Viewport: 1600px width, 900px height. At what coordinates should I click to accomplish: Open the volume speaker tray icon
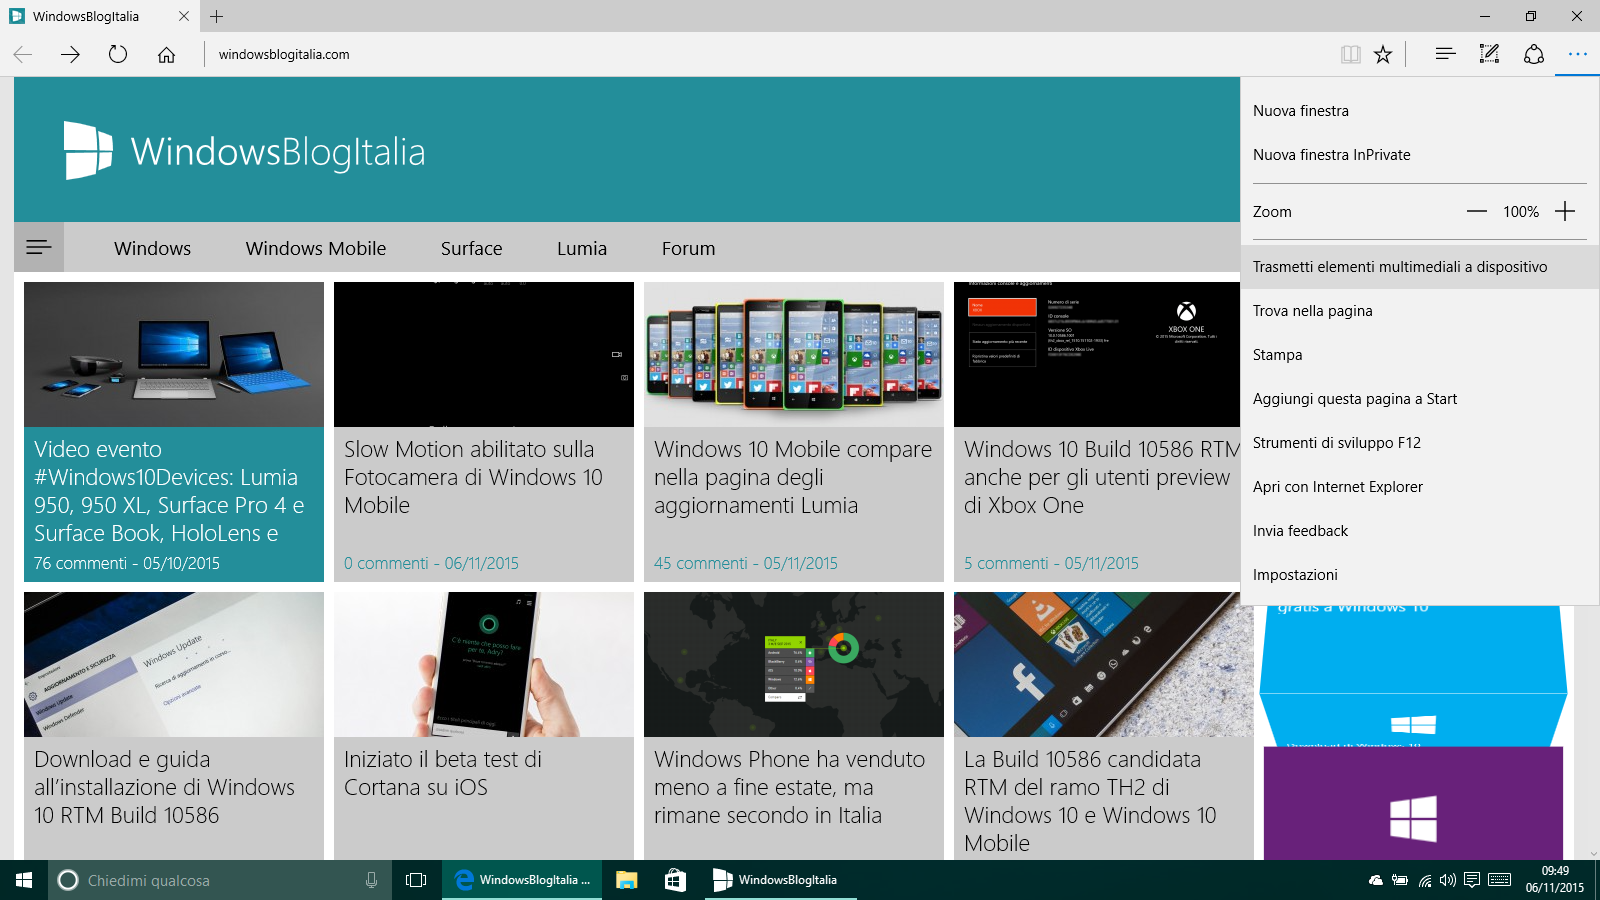point(1448,880)
